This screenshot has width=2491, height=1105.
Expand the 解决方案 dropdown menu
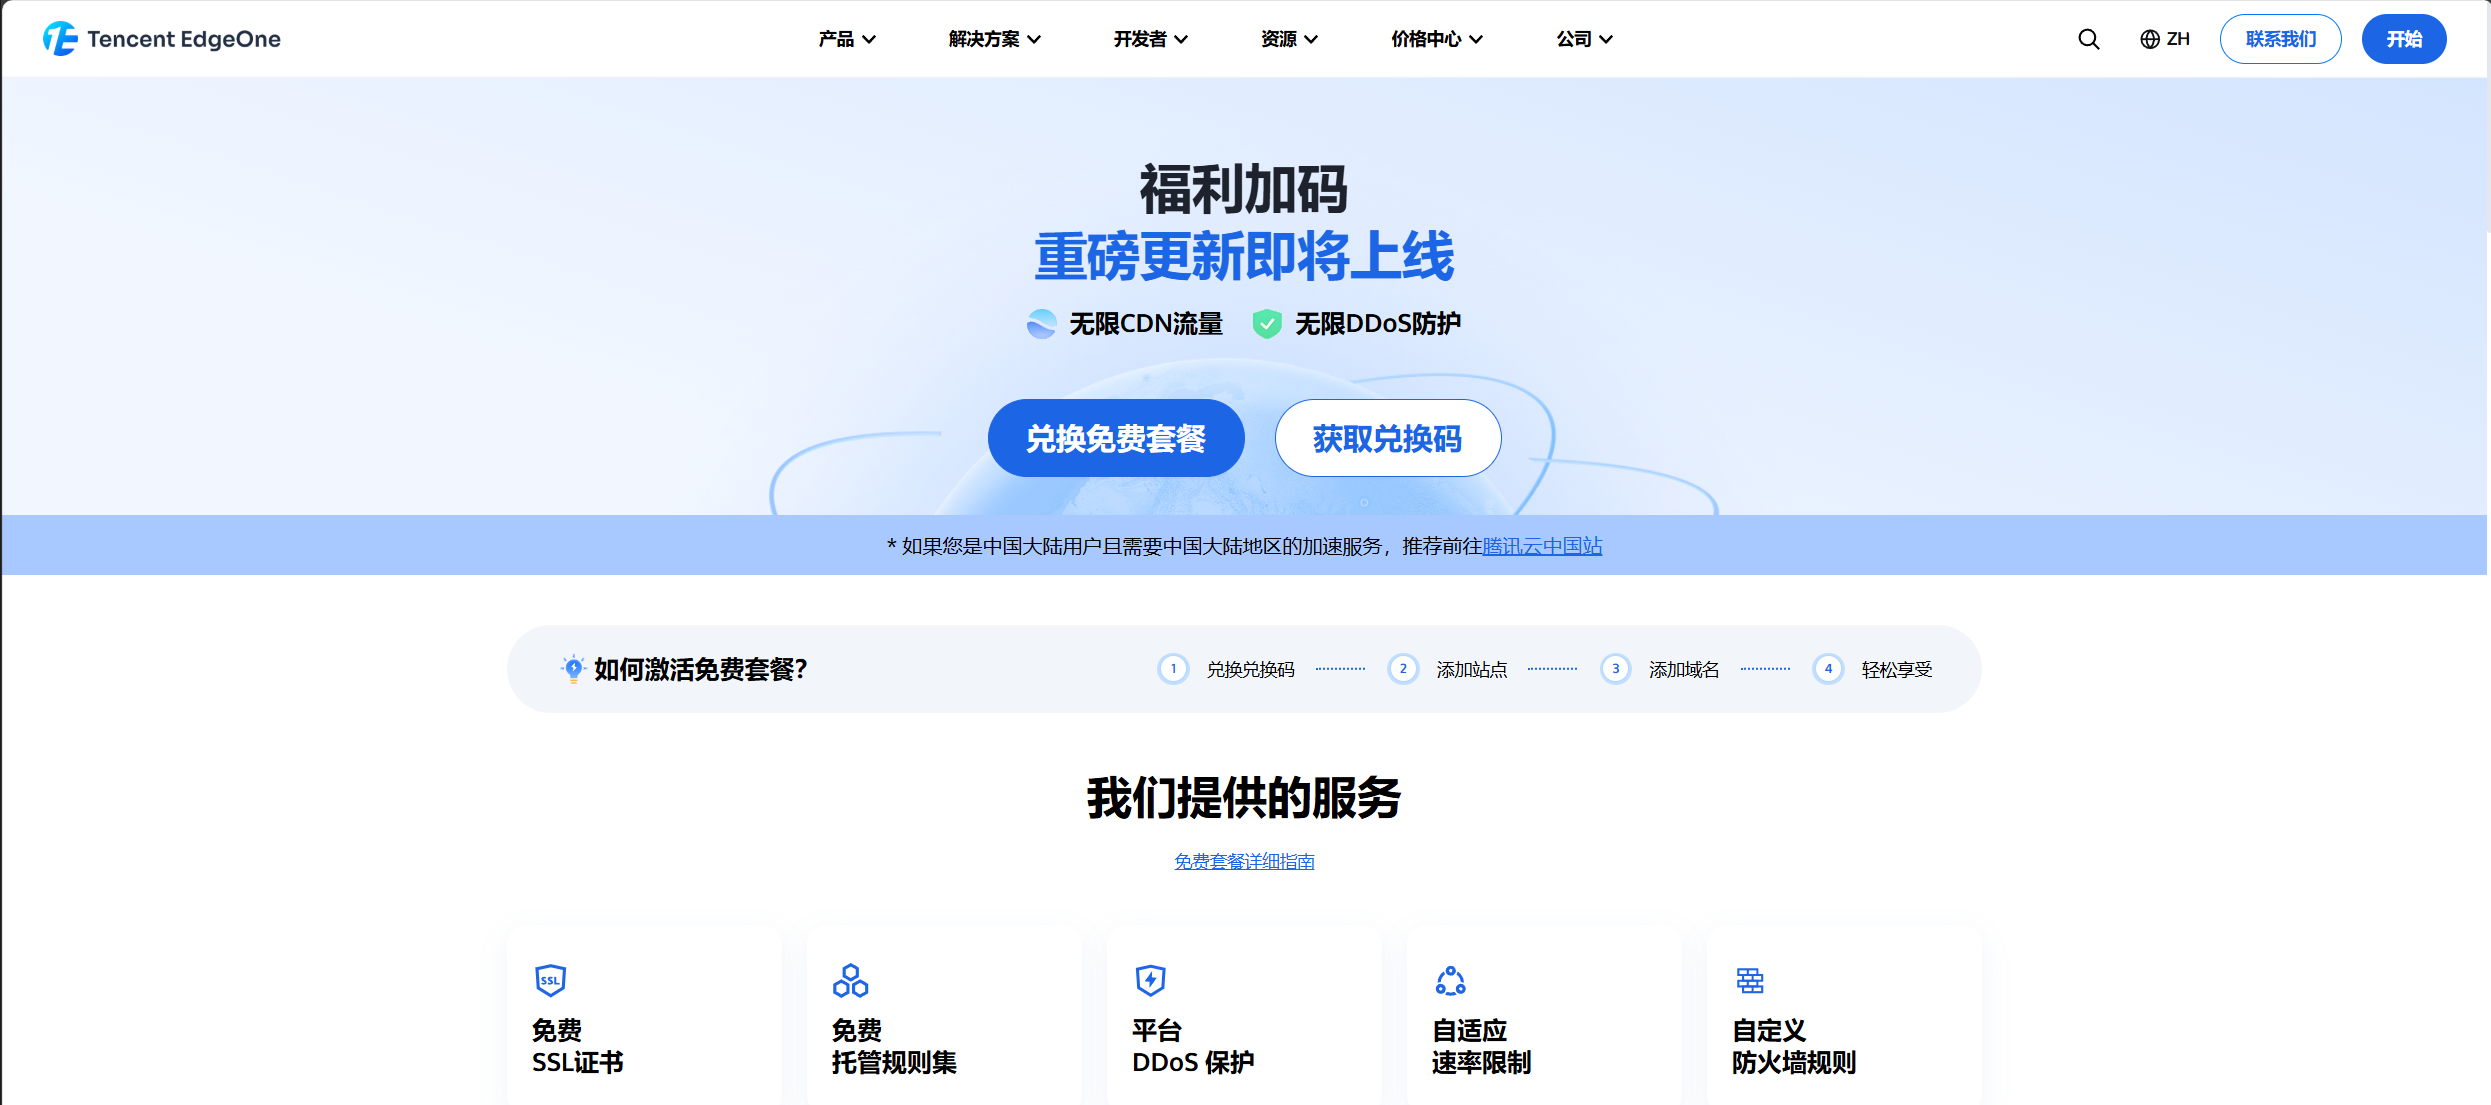click(x=994, y=39)
